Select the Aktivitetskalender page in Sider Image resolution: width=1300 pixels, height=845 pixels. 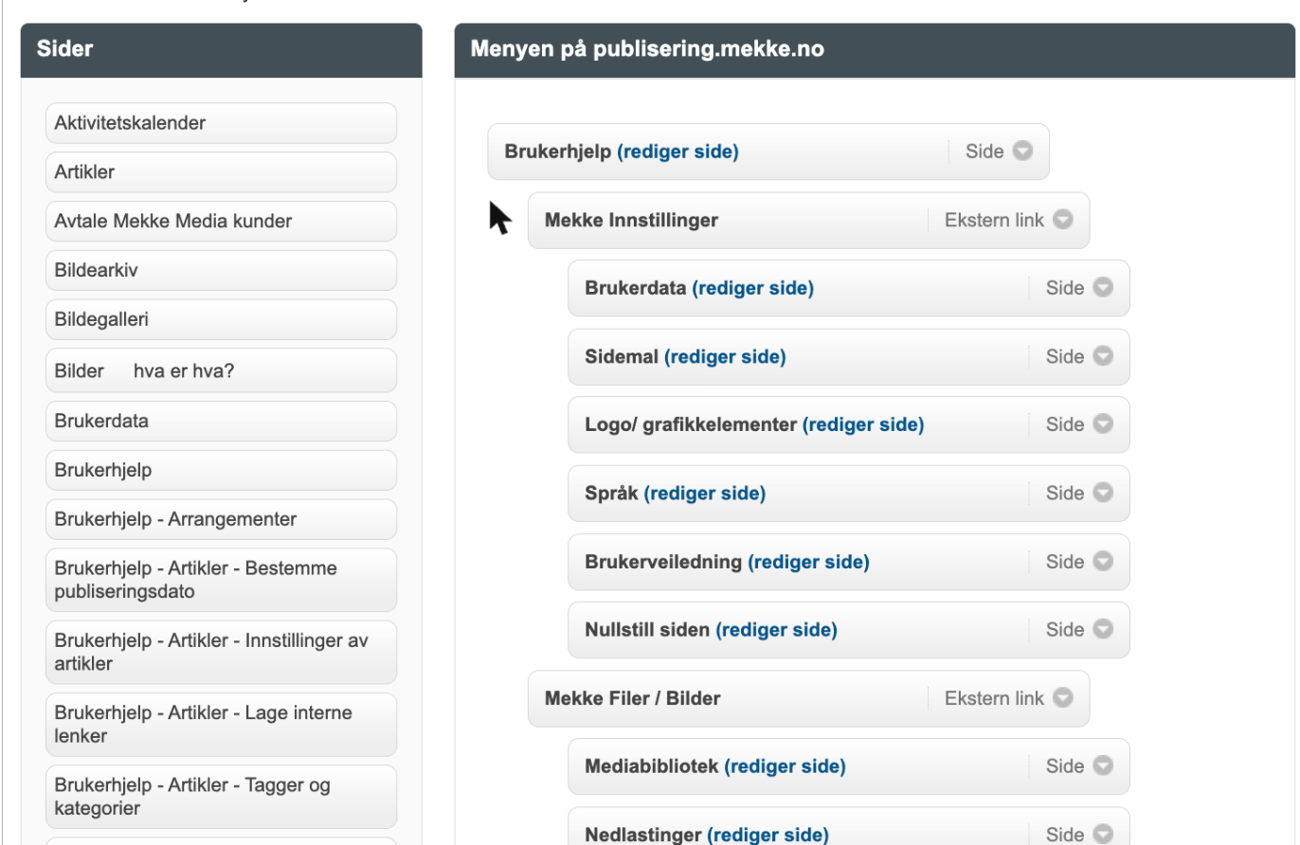tap(221, 123)
